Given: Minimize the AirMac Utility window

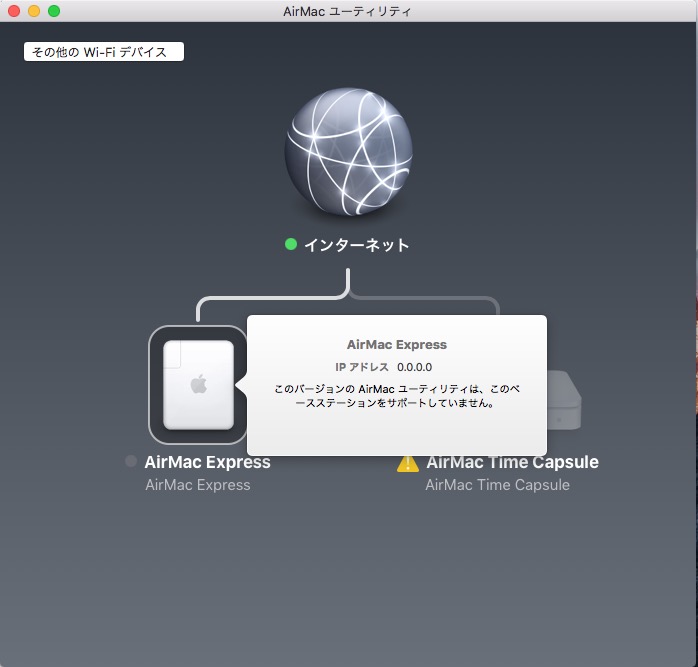Looking at the screenshot, I should click(x=34, y=11).
